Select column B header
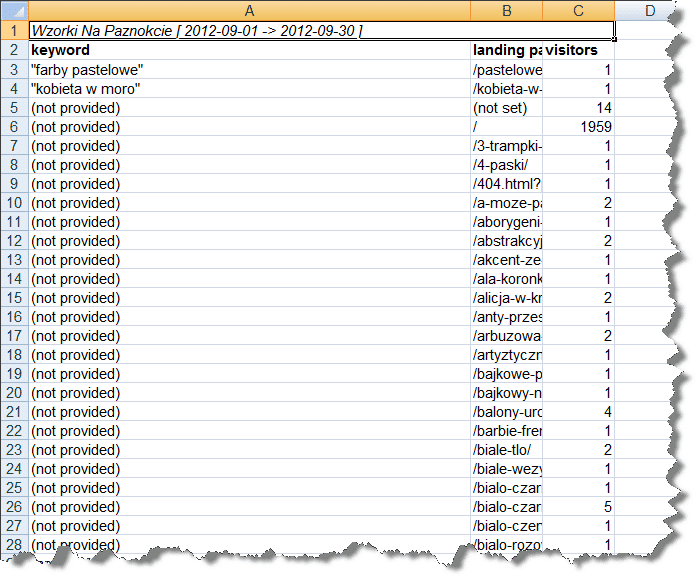The height and width of the screenshot is (576, 696). pos(506,11)
